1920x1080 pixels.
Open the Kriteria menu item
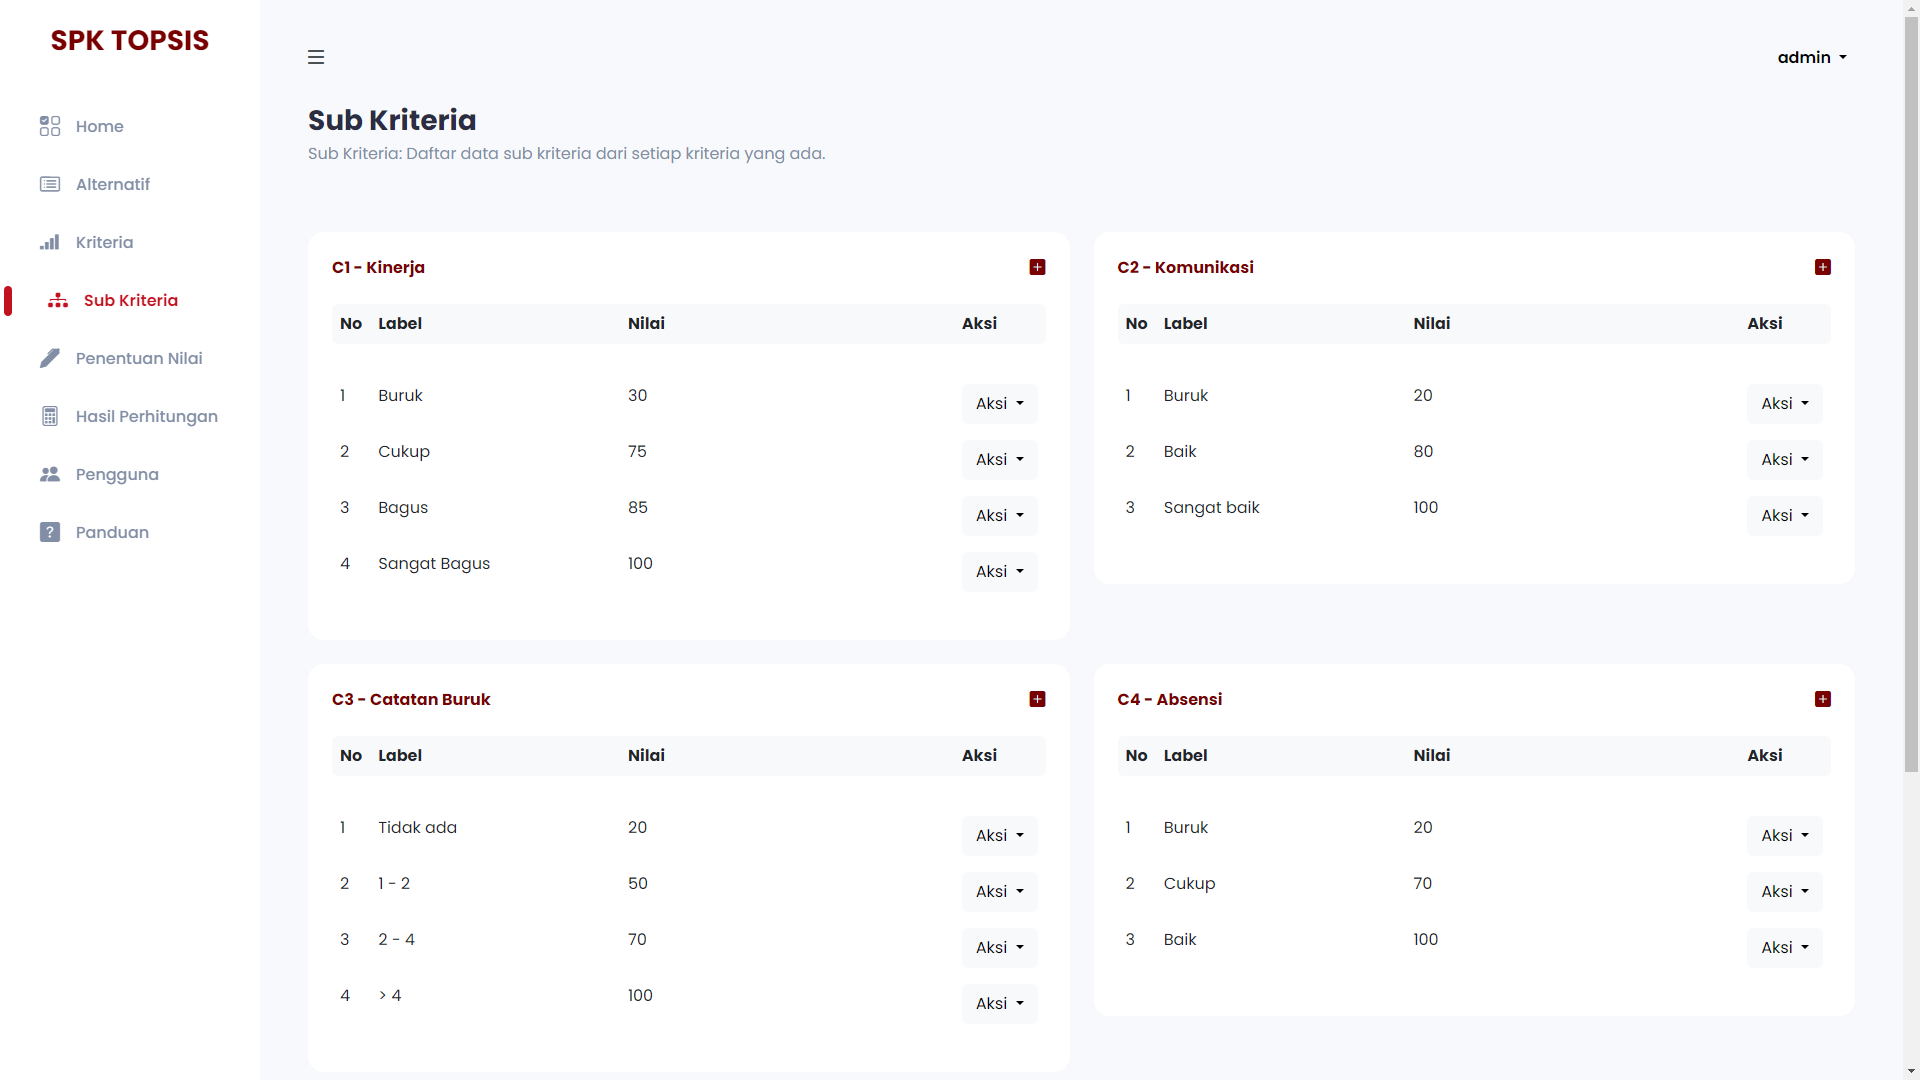104,242
